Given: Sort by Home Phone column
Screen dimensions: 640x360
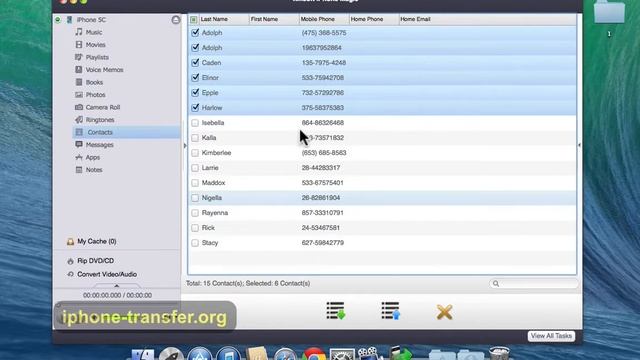Looking at the screenshot, I should click(x=374, y=19).
